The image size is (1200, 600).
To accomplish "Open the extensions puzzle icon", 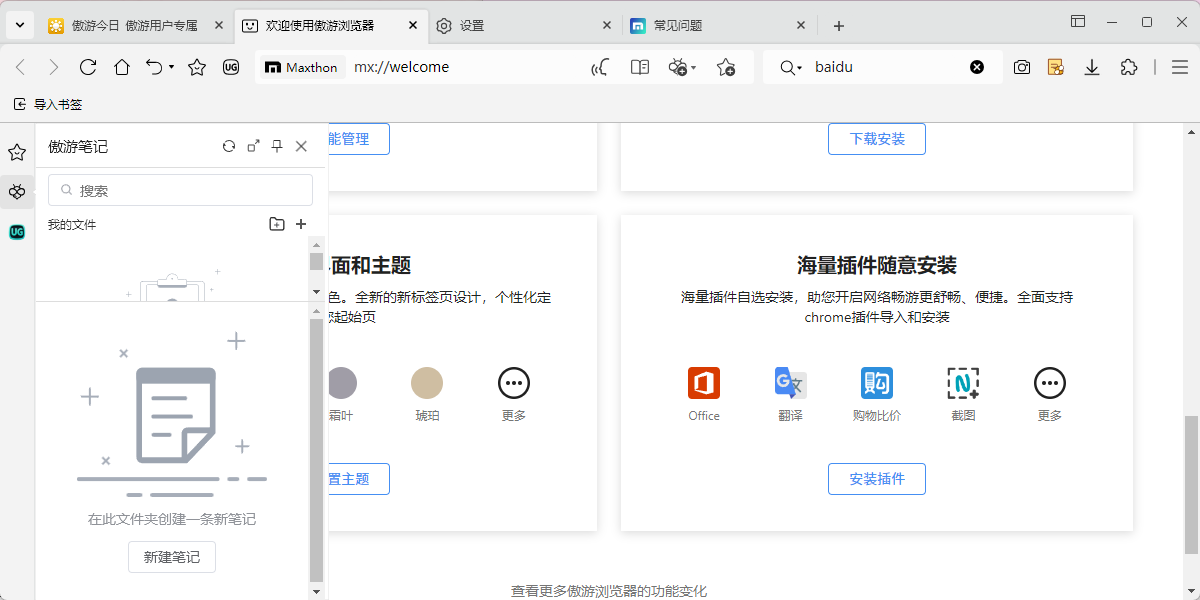I will tap(1129, 67).
